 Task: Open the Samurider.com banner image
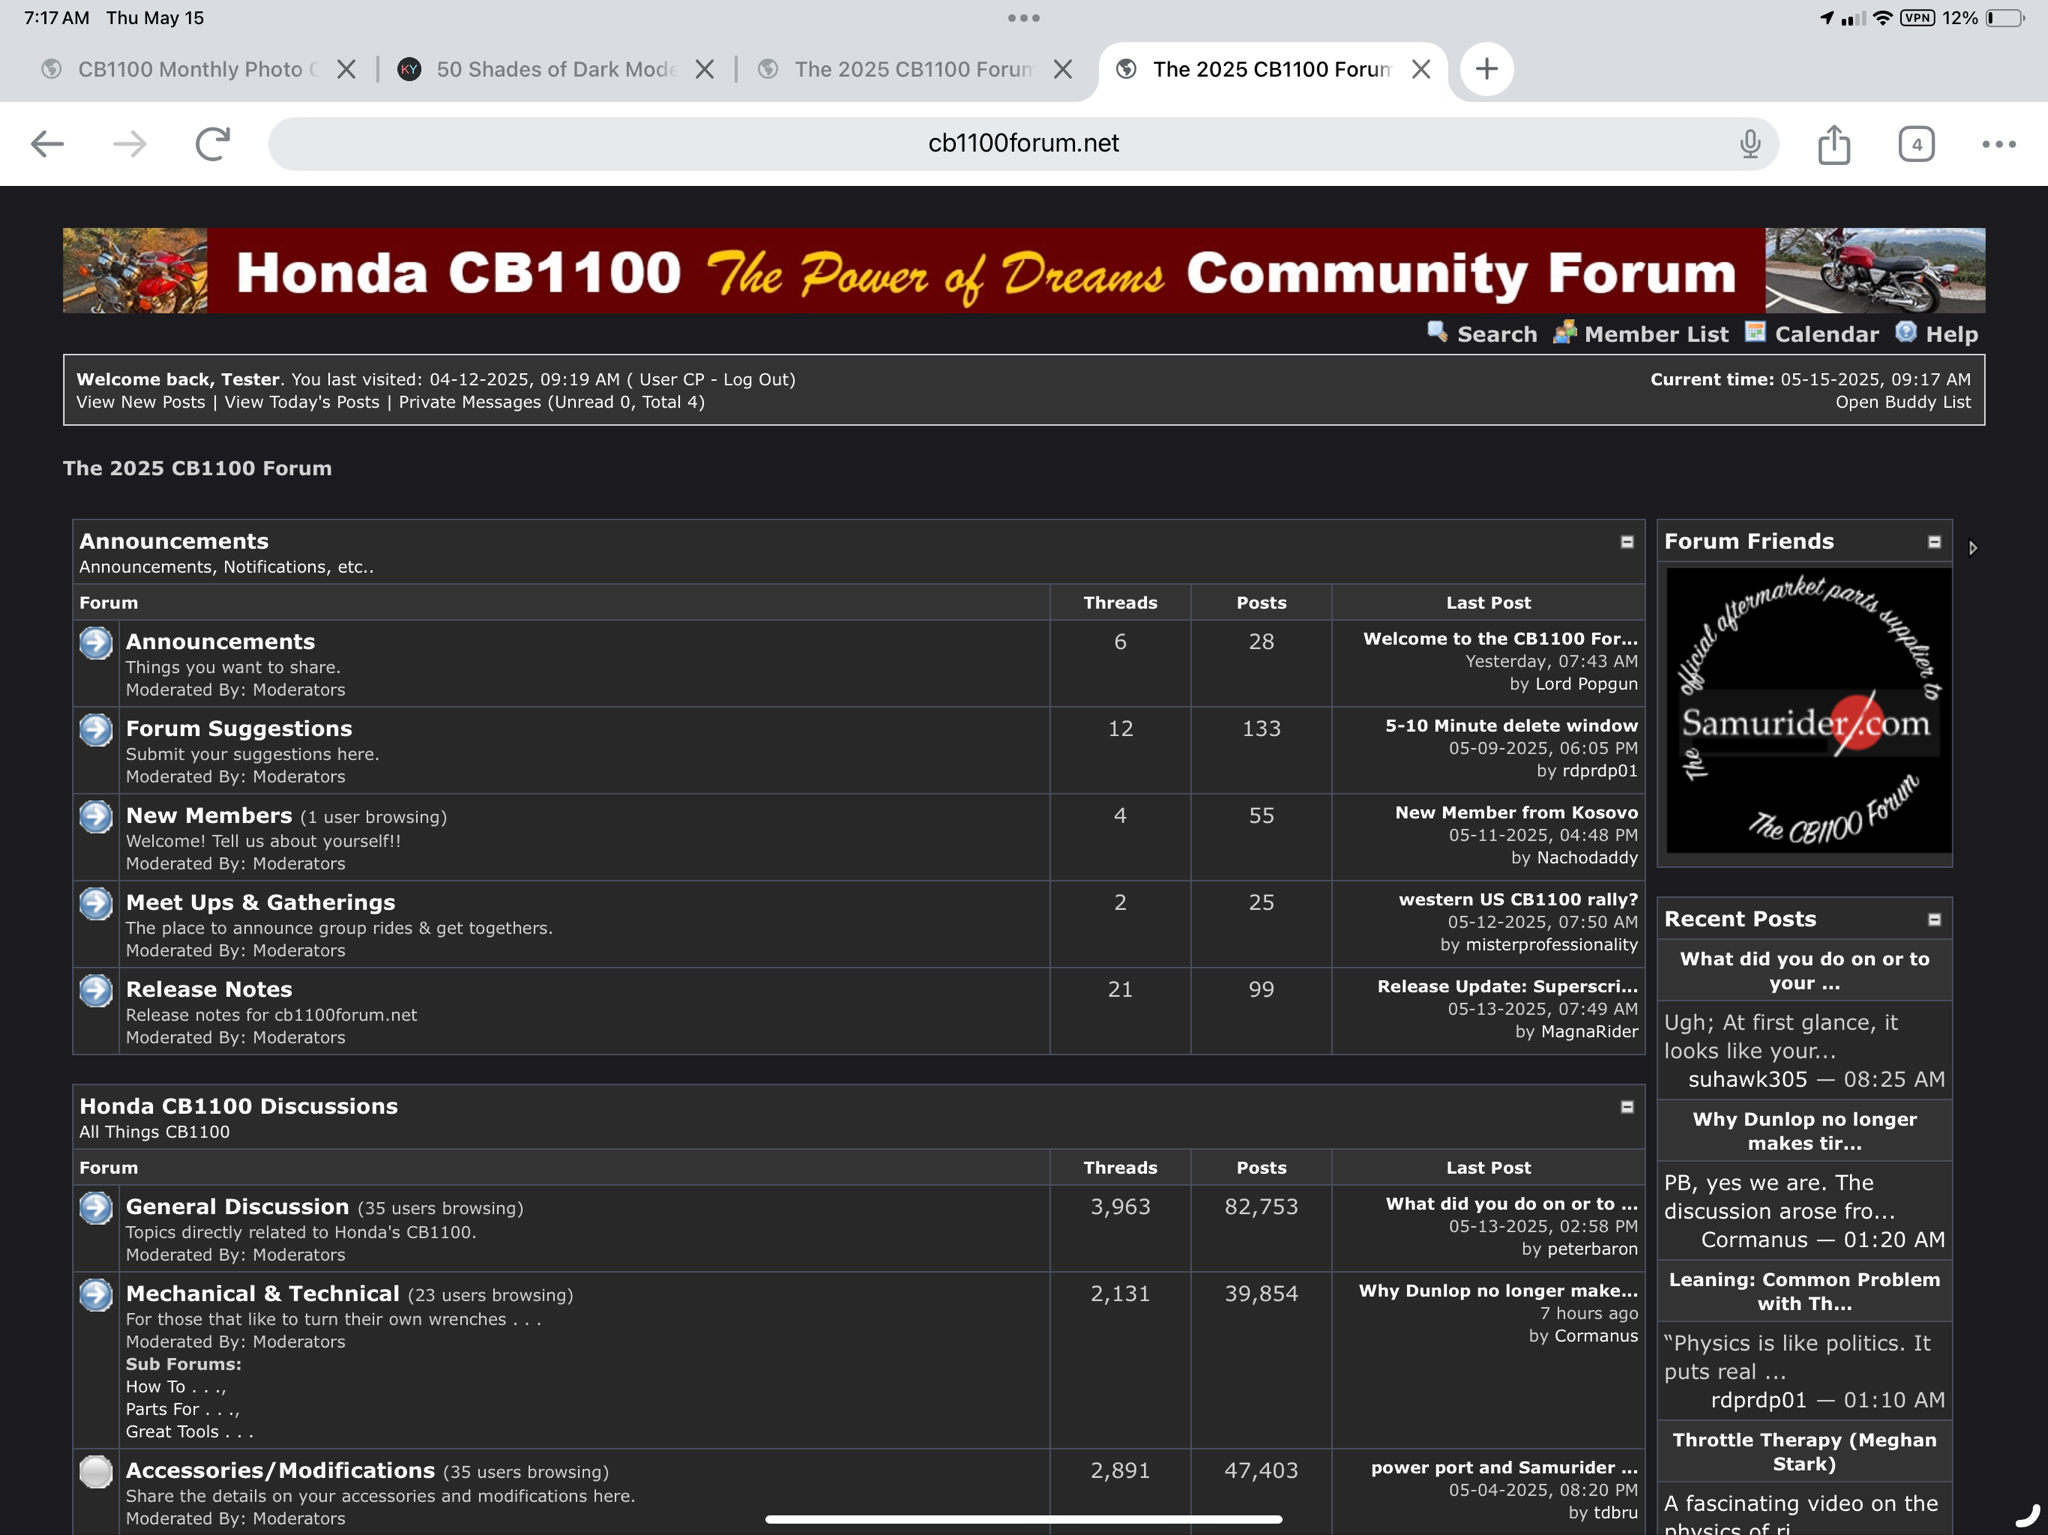(x=1808, y=711)
